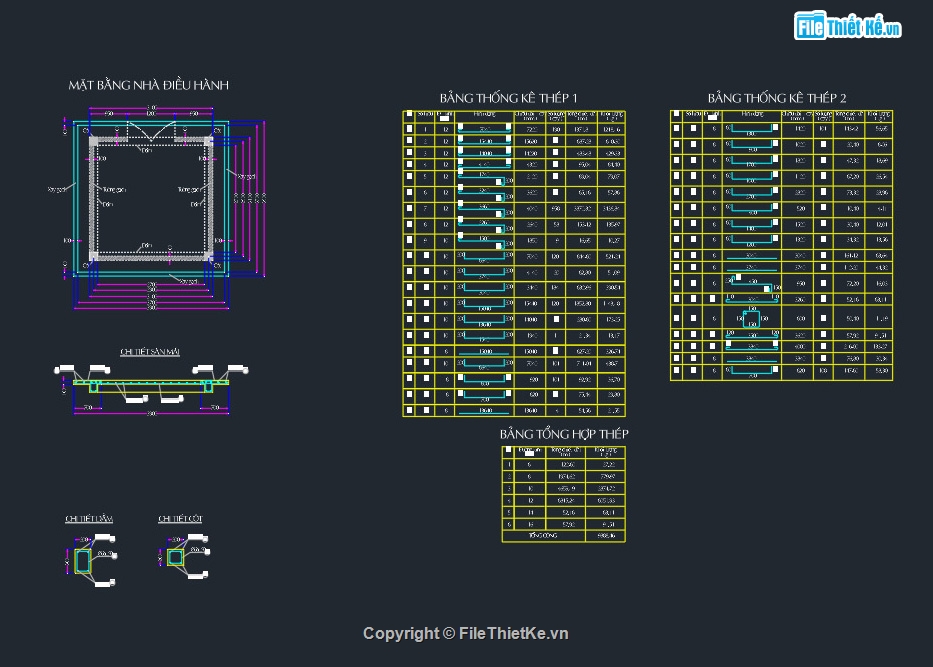Screen dimensions: 933x667
Task: Select the bottom-right column of the floor plan
Action: (209, 257)
